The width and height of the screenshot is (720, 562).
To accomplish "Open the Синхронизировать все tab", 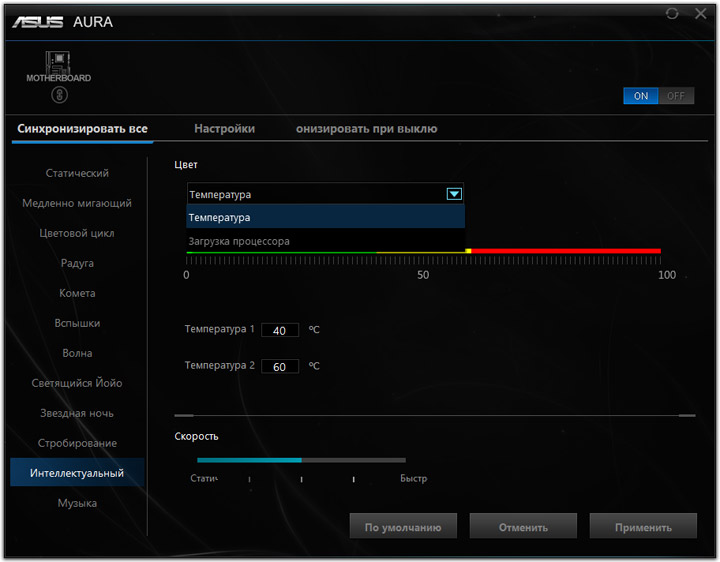I will coord(82,129).
